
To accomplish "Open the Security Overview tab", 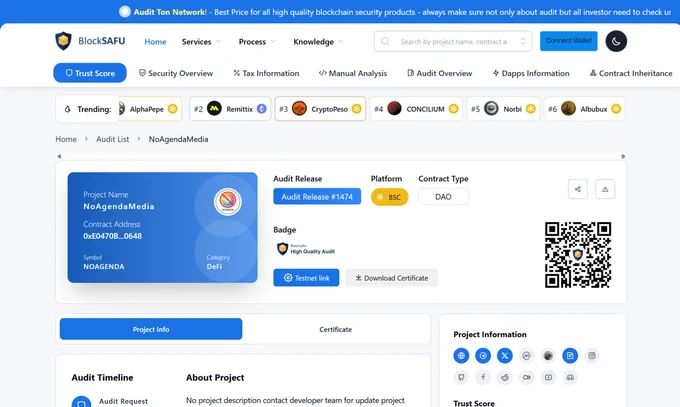I will point(176,73).
